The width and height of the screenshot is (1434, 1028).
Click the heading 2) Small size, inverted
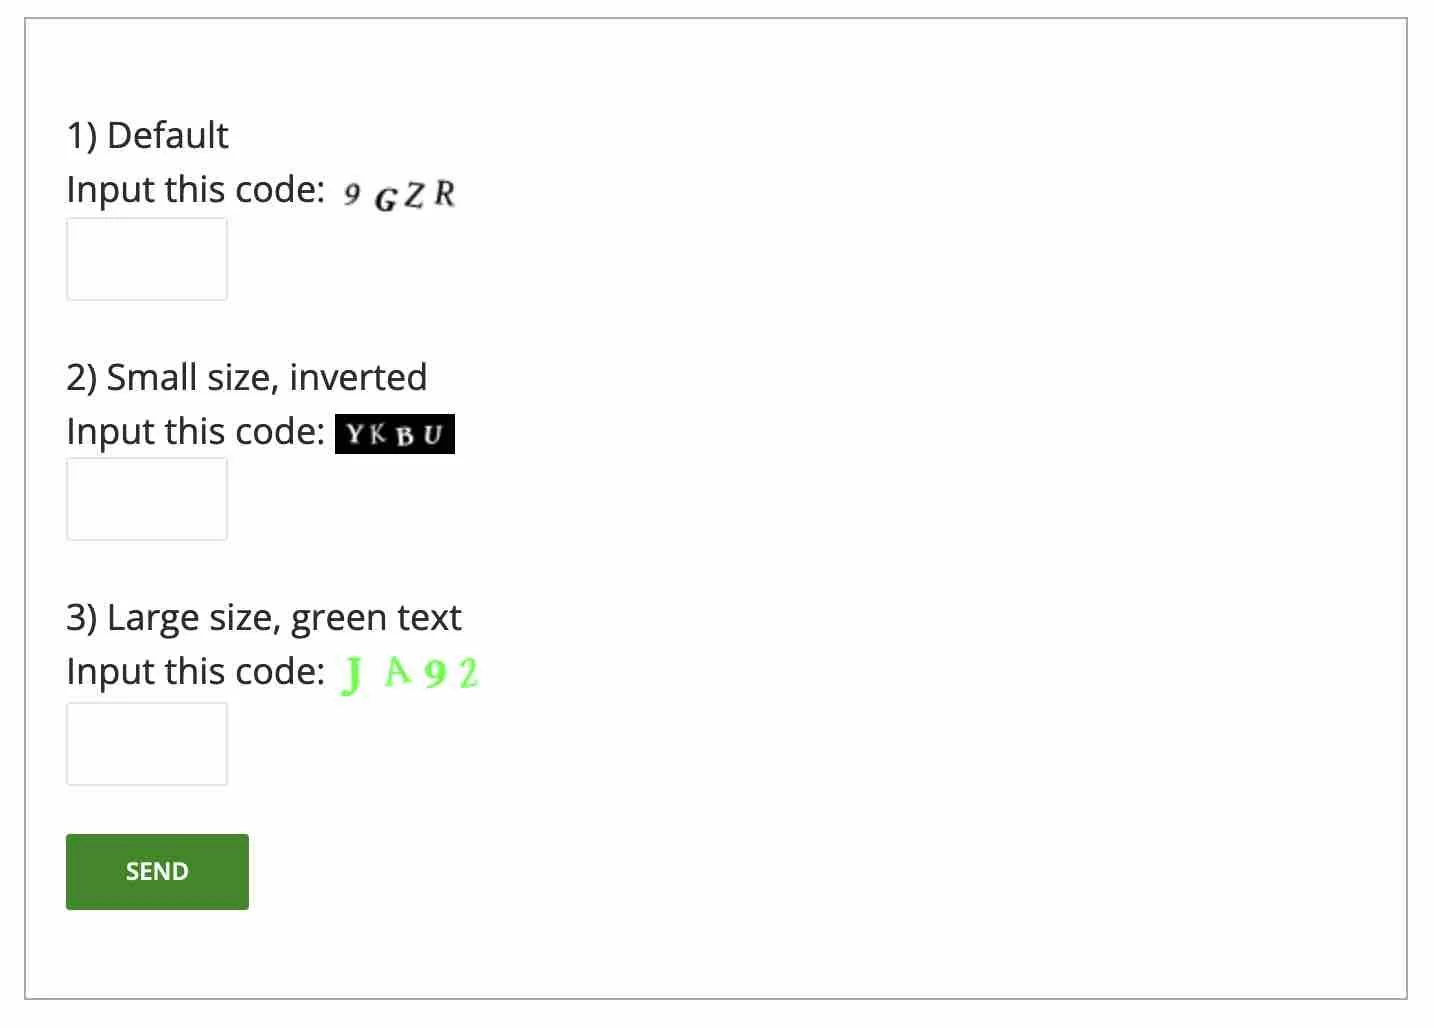tap(246, 377)
